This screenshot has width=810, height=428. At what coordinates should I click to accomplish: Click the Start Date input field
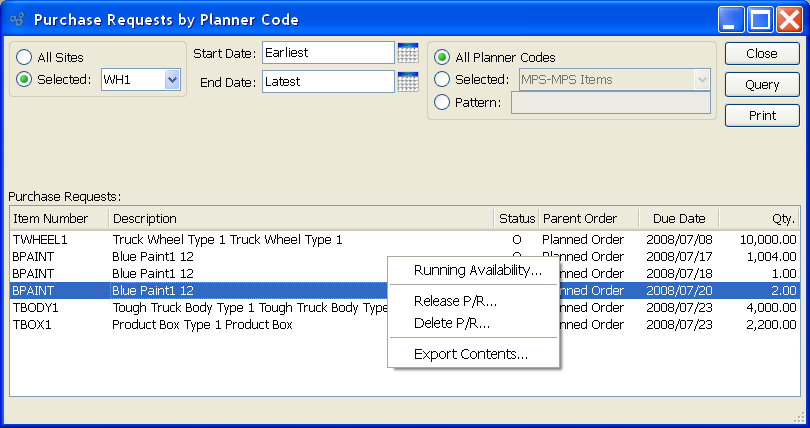328,53
